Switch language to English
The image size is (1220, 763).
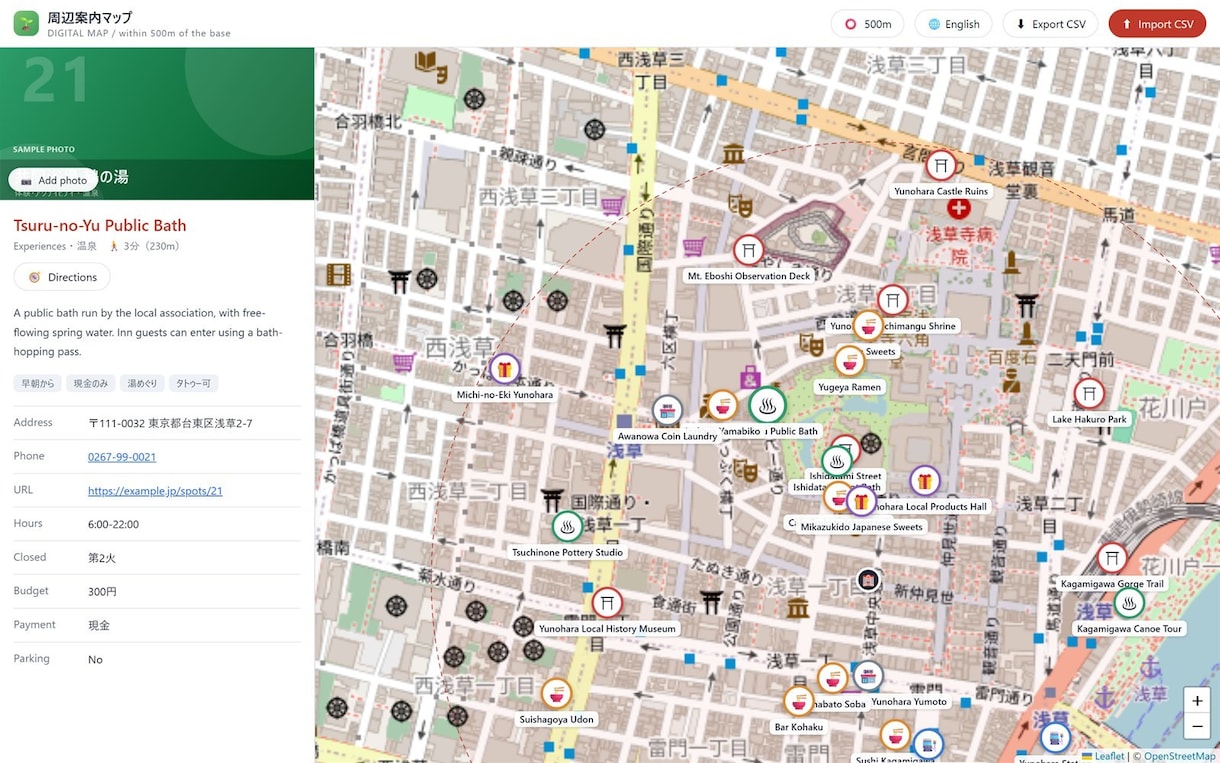[953, 24]
